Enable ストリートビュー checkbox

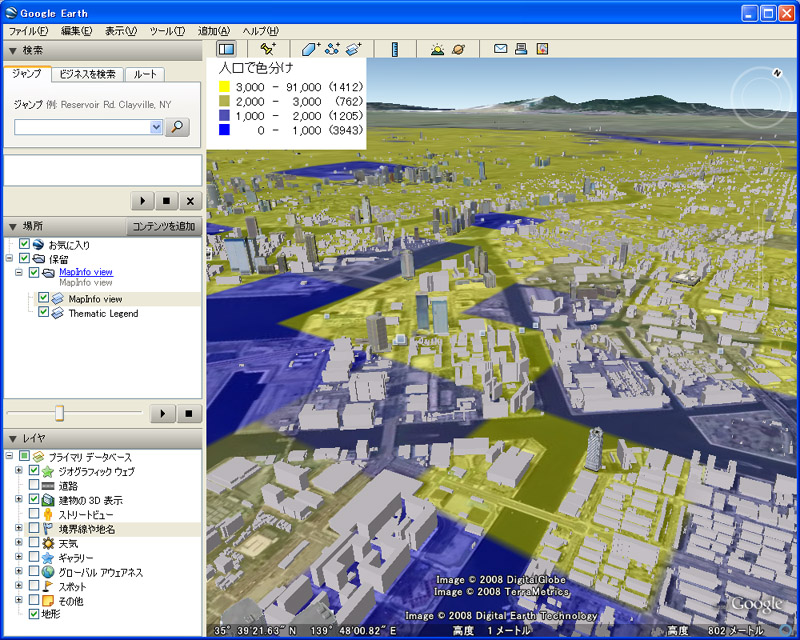(x=34, y=513)
